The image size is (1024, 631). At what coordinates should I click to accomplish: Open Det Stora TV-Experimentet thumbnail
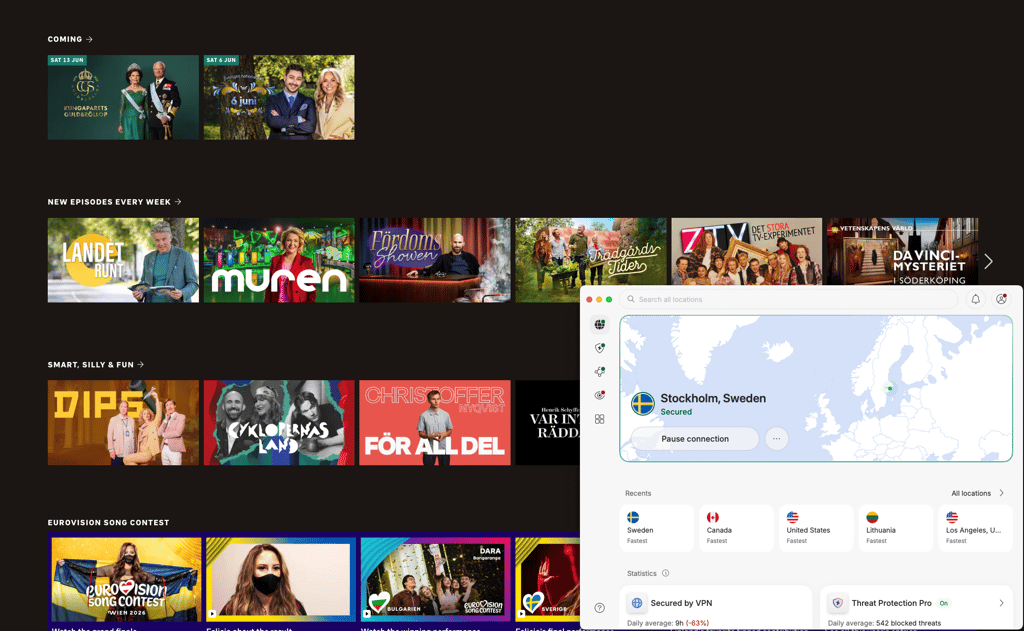tap(746, 251)
